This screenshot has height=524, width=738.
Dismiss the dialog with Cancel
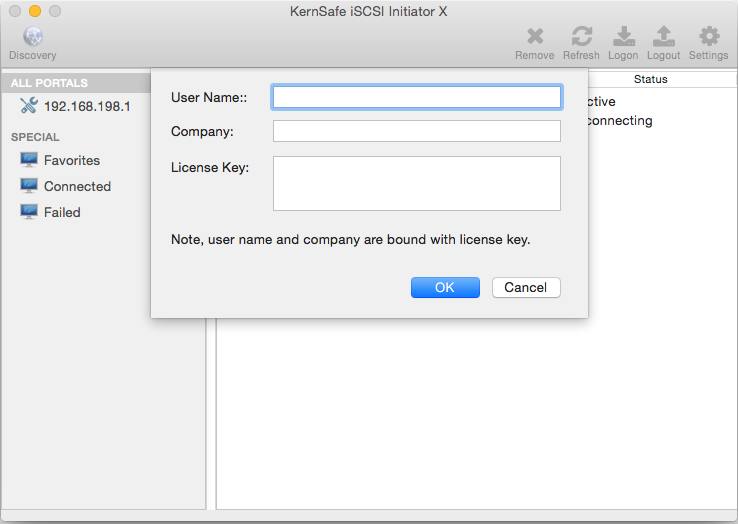[x=526, y=287]
